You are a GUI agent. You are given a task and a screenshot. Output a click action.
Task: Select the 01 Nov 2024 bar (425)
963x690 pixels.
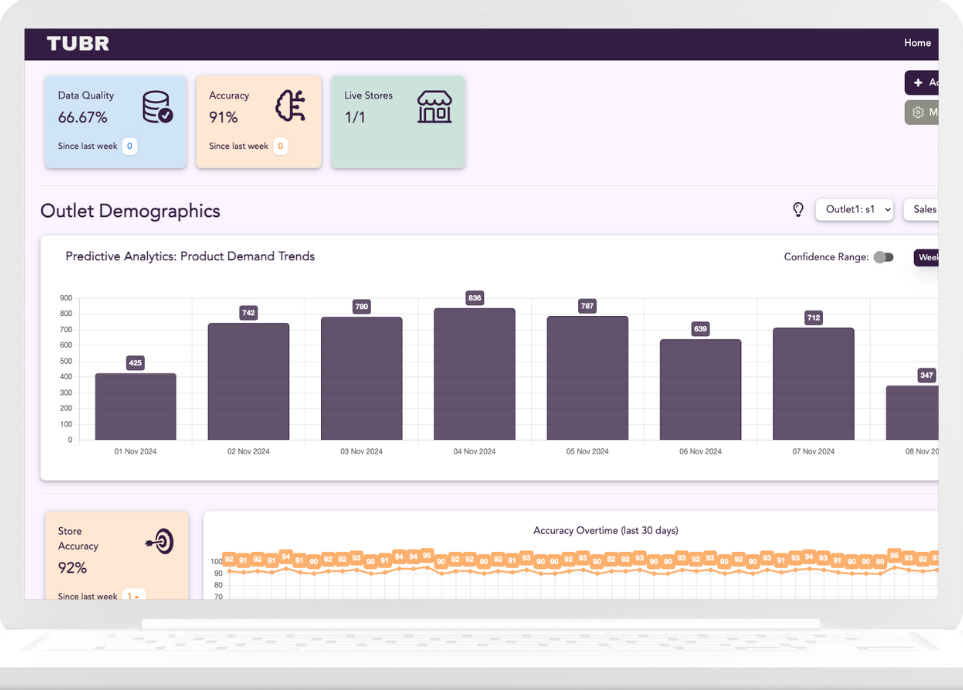coord(135,406)
